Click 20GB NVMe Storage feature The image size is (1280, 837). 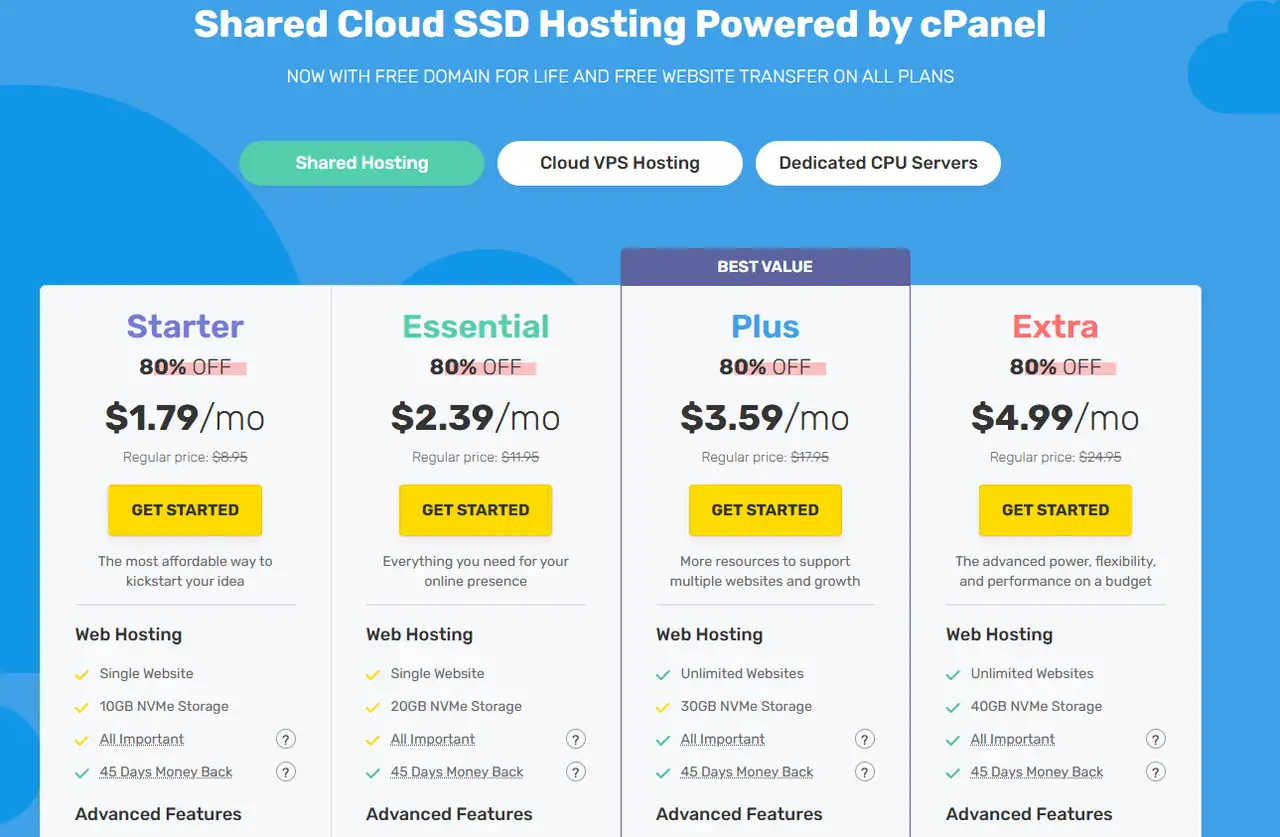pos(456,706)
